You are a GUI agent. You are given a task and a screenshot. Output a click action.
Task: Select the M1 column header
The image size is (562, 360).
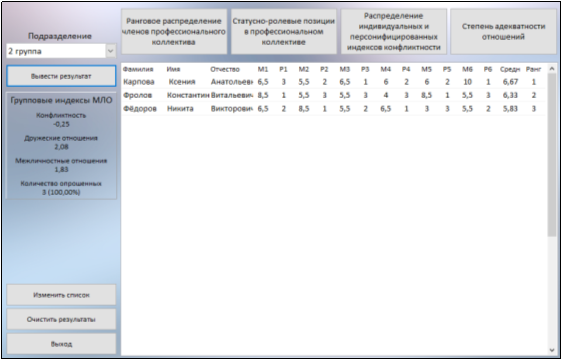[263, 69]
